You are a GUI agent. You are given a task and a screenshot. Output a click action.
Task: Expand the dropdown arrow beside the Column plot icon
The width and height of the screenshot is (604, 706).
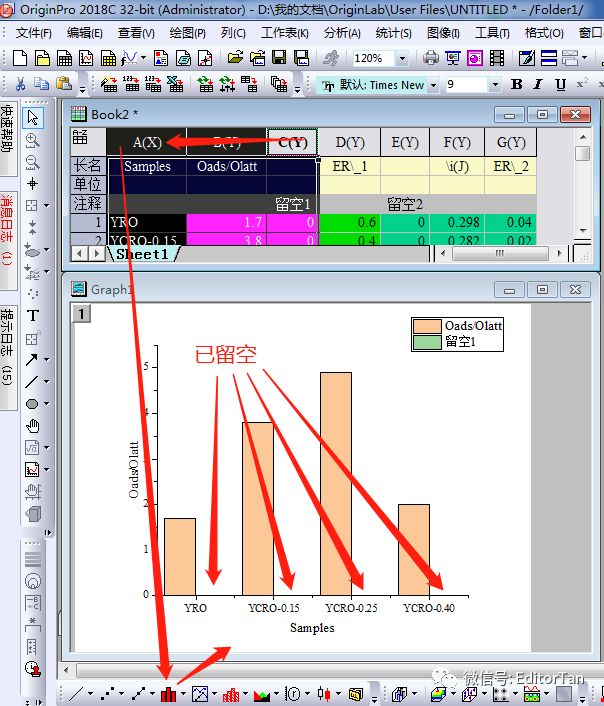(183, 694)
